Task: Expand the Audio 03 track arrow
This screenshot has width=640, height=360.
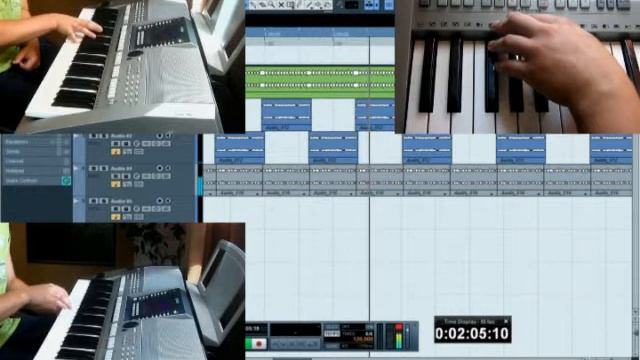Action: [76, 136]
